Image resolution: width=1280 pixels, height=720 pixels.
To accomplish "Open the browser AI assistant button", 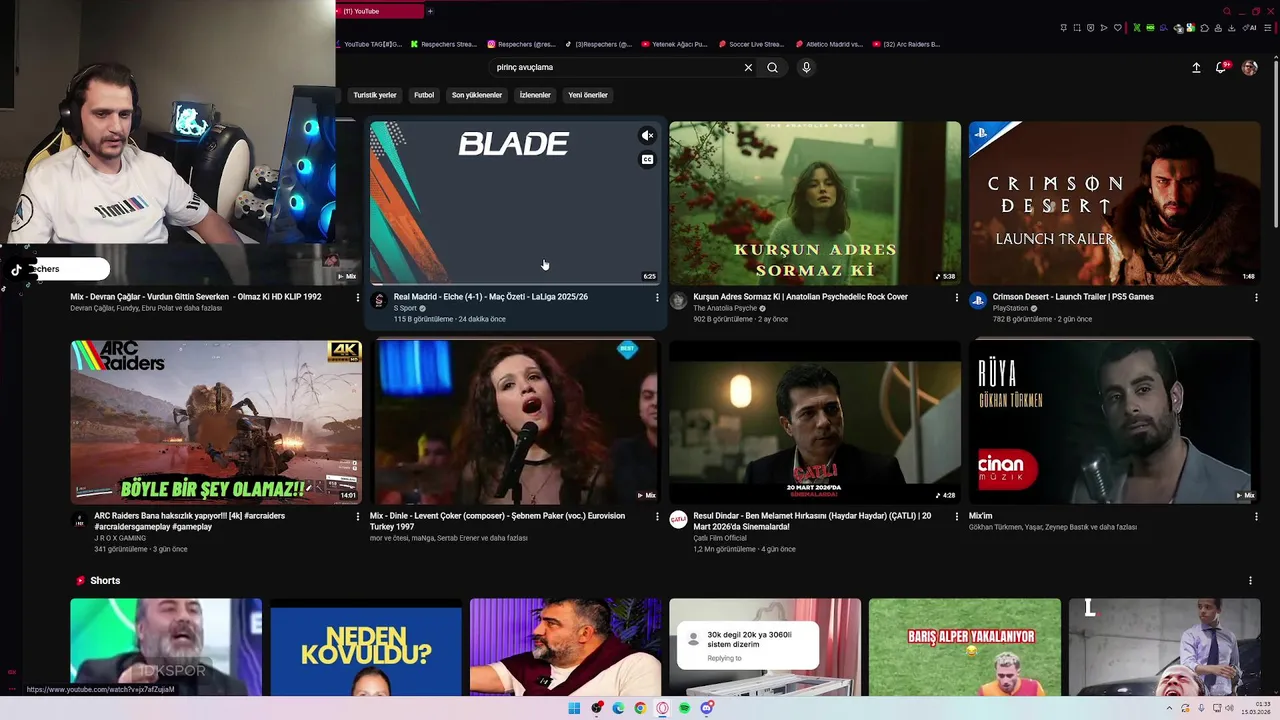I will coord(1248,28).
